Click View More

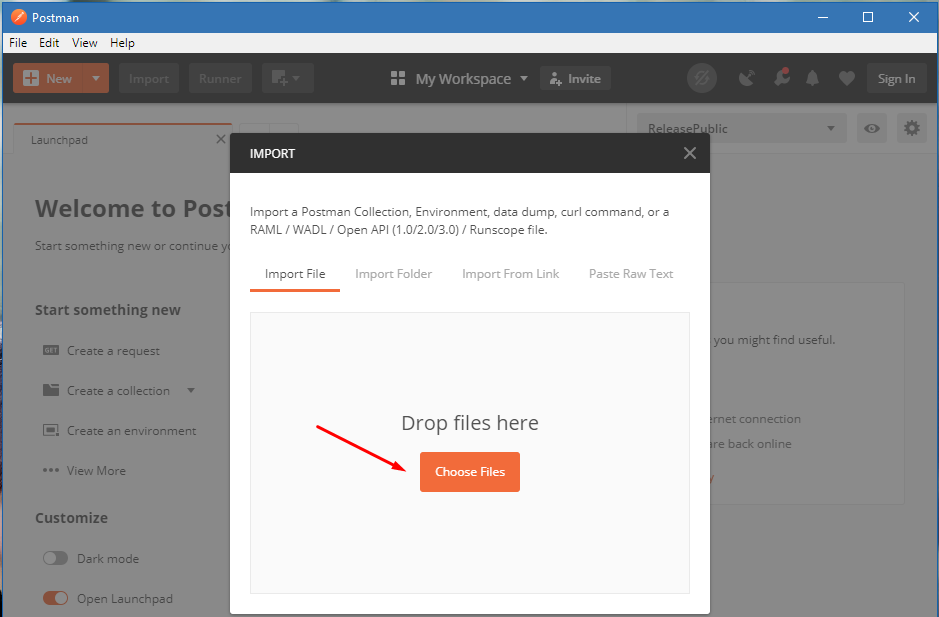point(96,471)
